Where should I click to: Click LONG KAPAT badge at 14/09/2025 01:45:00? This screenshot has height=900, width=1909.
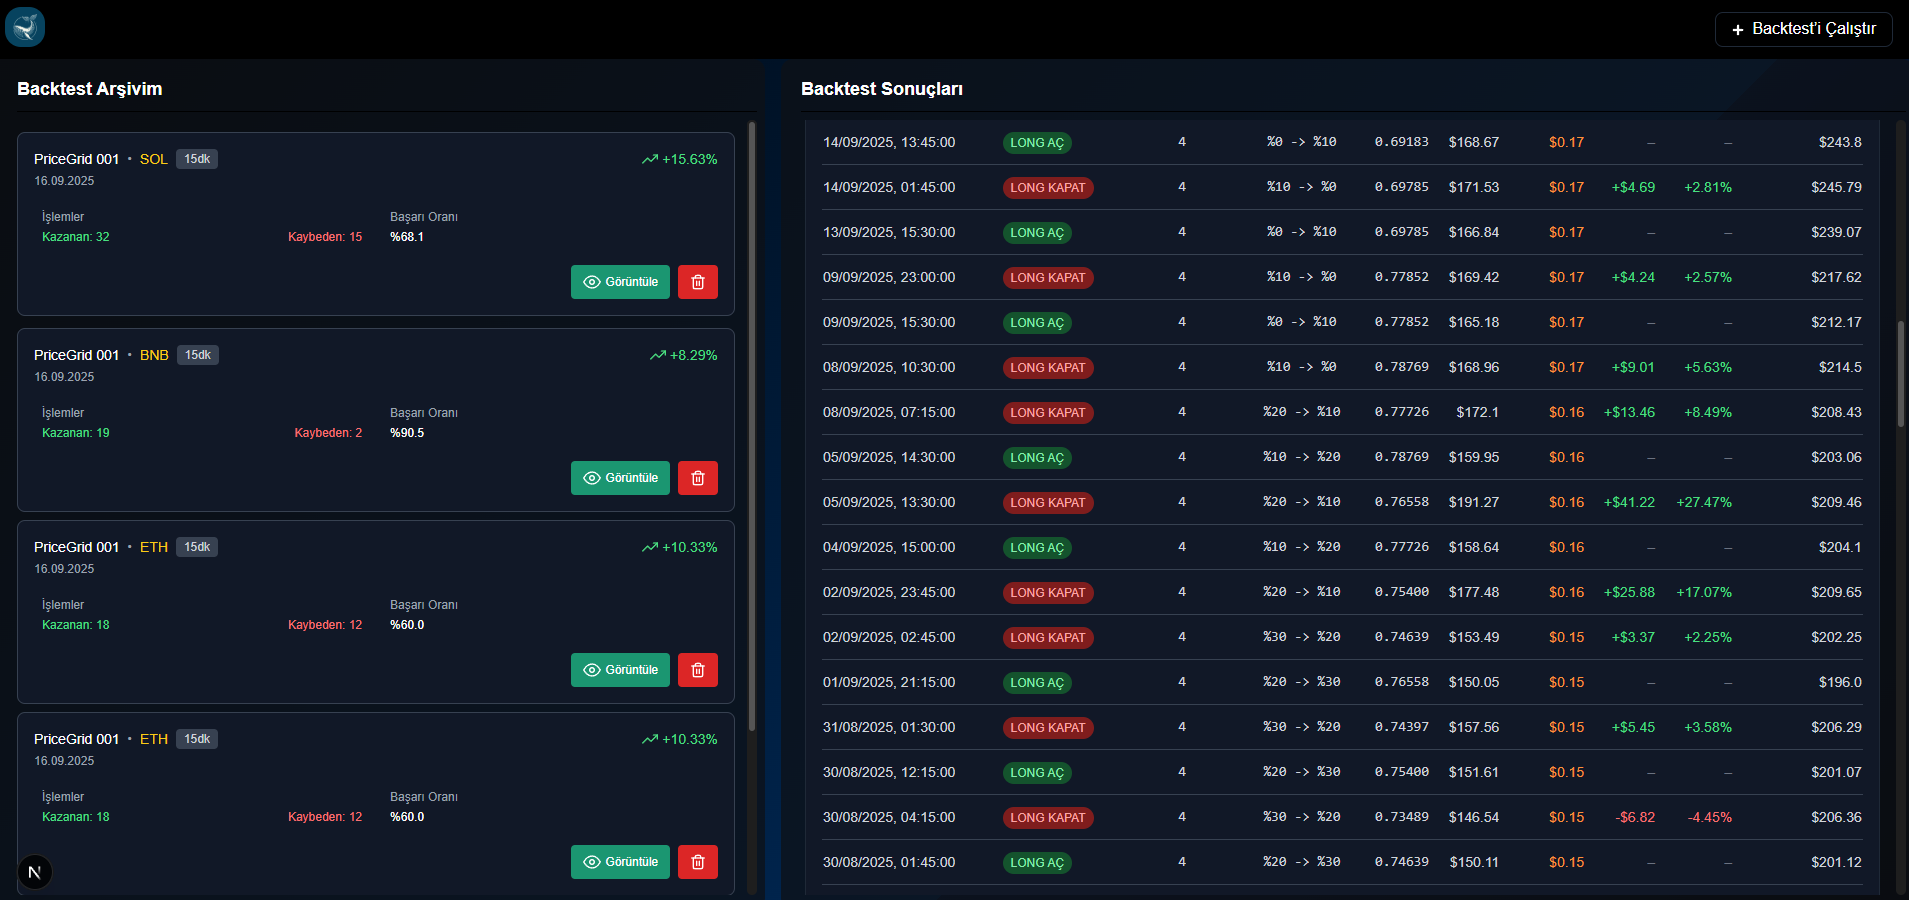[x=1048, y=188]
